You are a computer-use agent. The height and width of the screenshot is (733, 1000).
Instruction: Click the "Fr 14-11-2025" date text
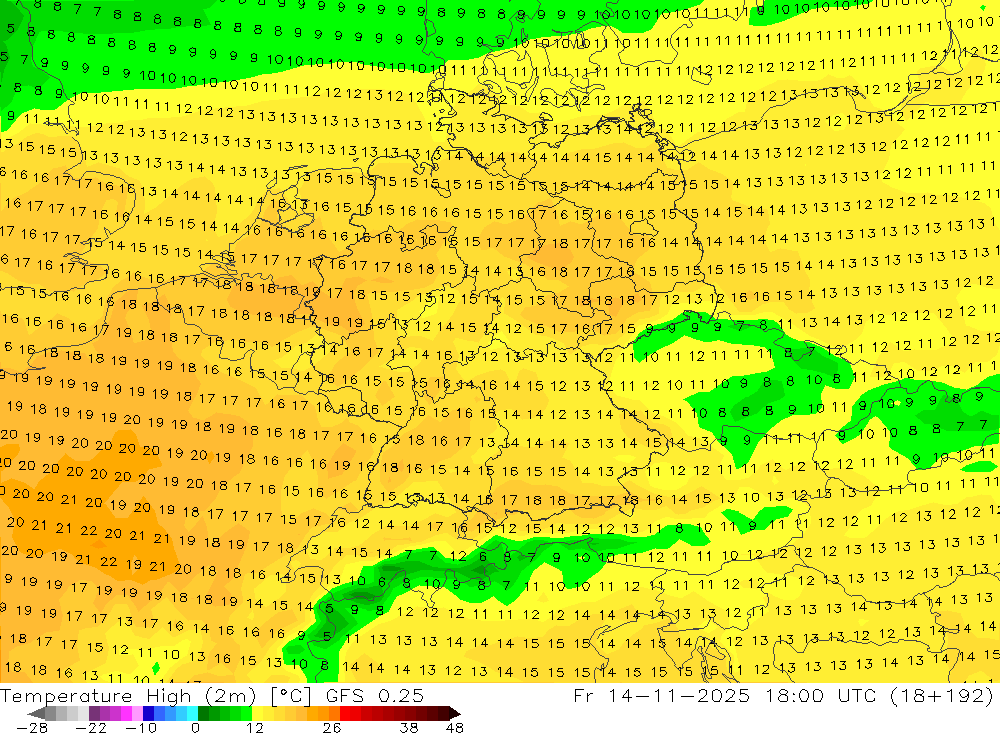tap(661, 695)
